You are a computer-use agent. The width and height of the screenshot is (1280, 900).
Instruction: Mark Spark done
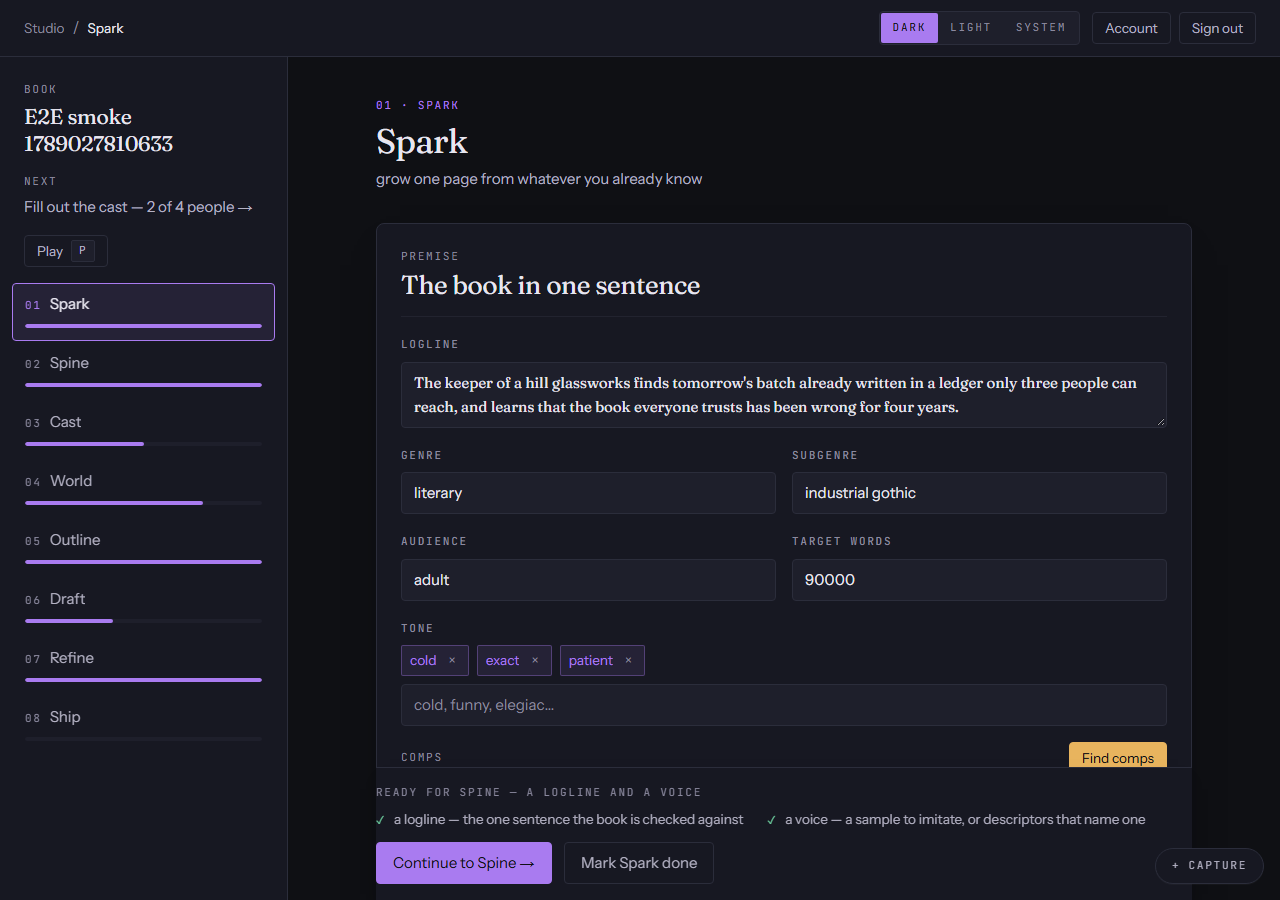pyautogui.click(x=639, y=863)
